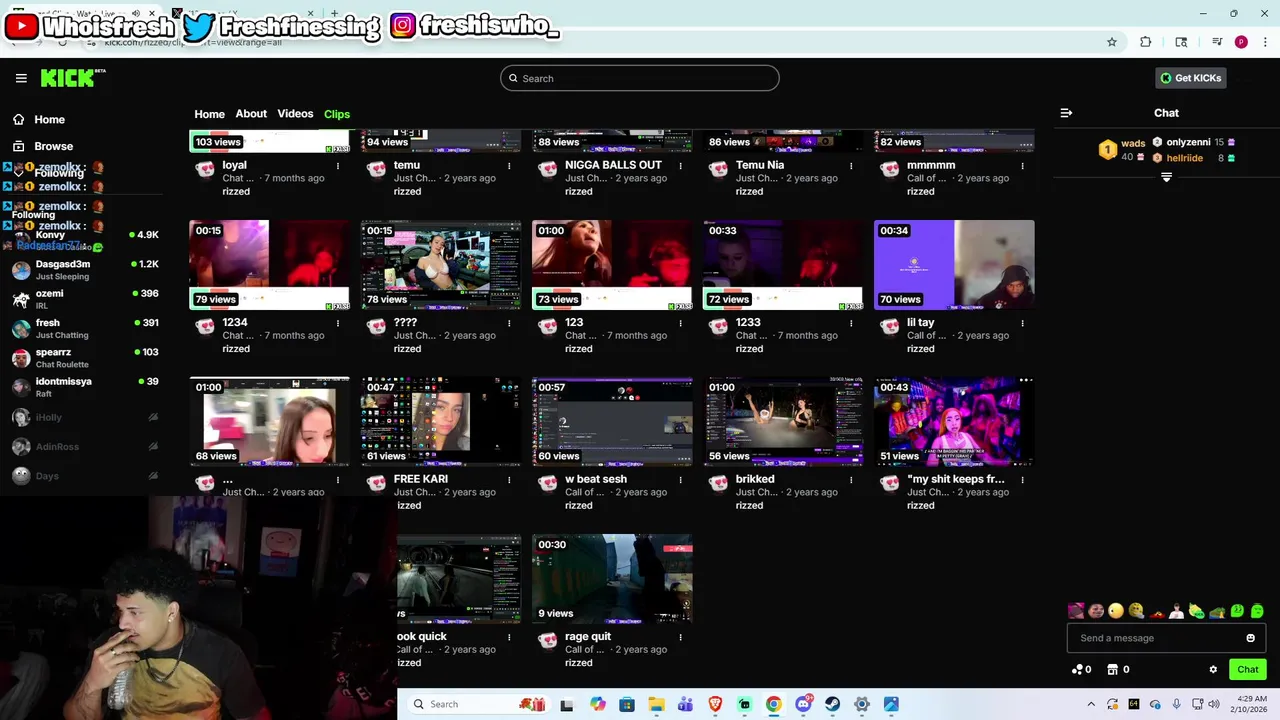
Task: Open Windows Settings from the taskbar
Action: point(862,704)
